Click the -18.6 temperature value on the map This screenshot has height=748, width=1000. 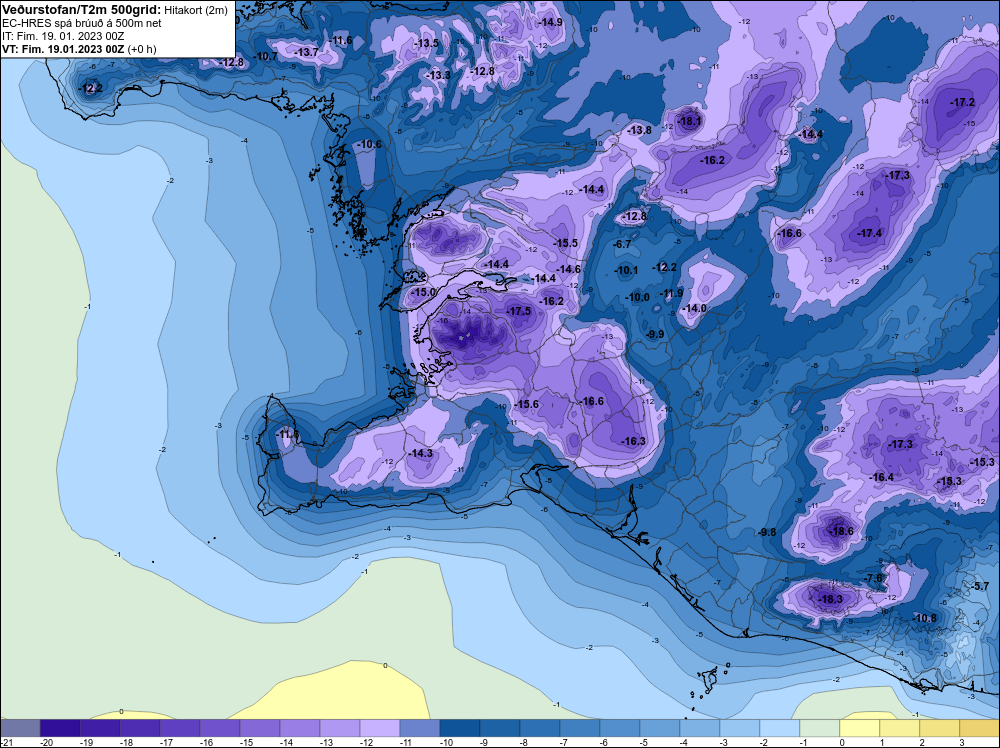841,531
